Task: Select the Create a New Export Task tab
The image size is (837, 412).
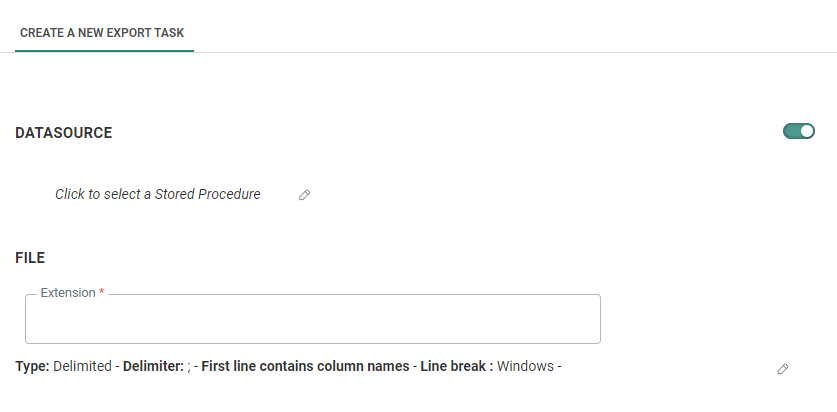Action: (x=104, y=33)
